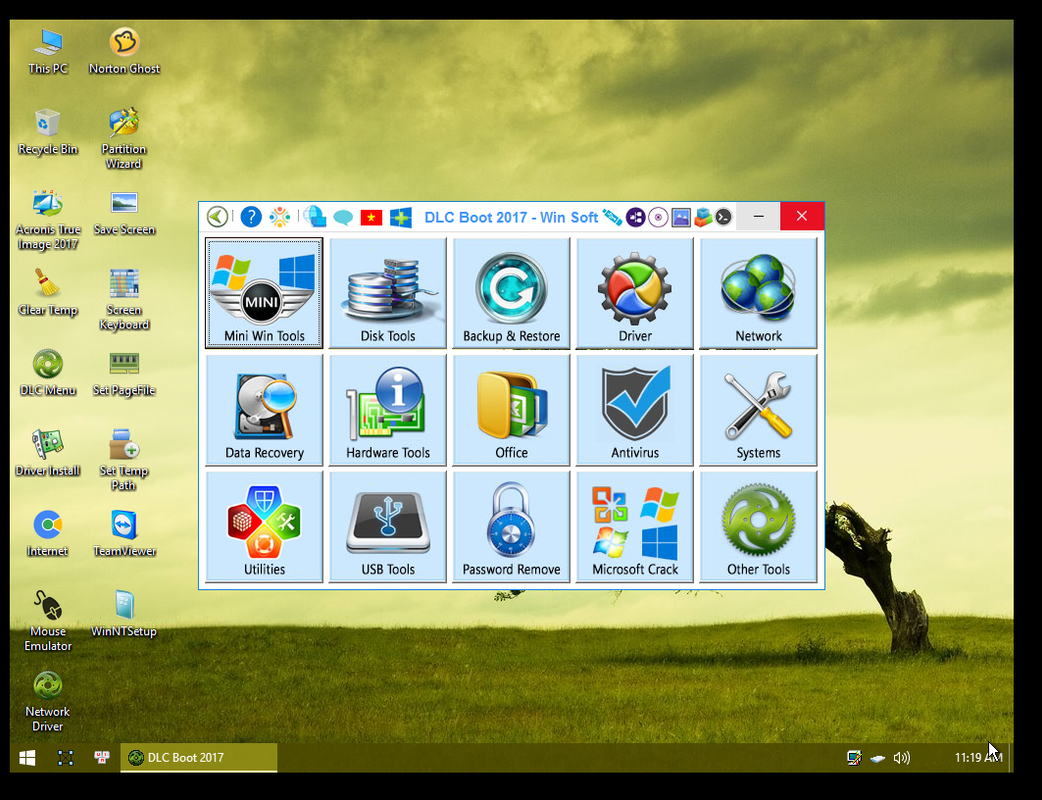Select This PC desktop icon

48,51
